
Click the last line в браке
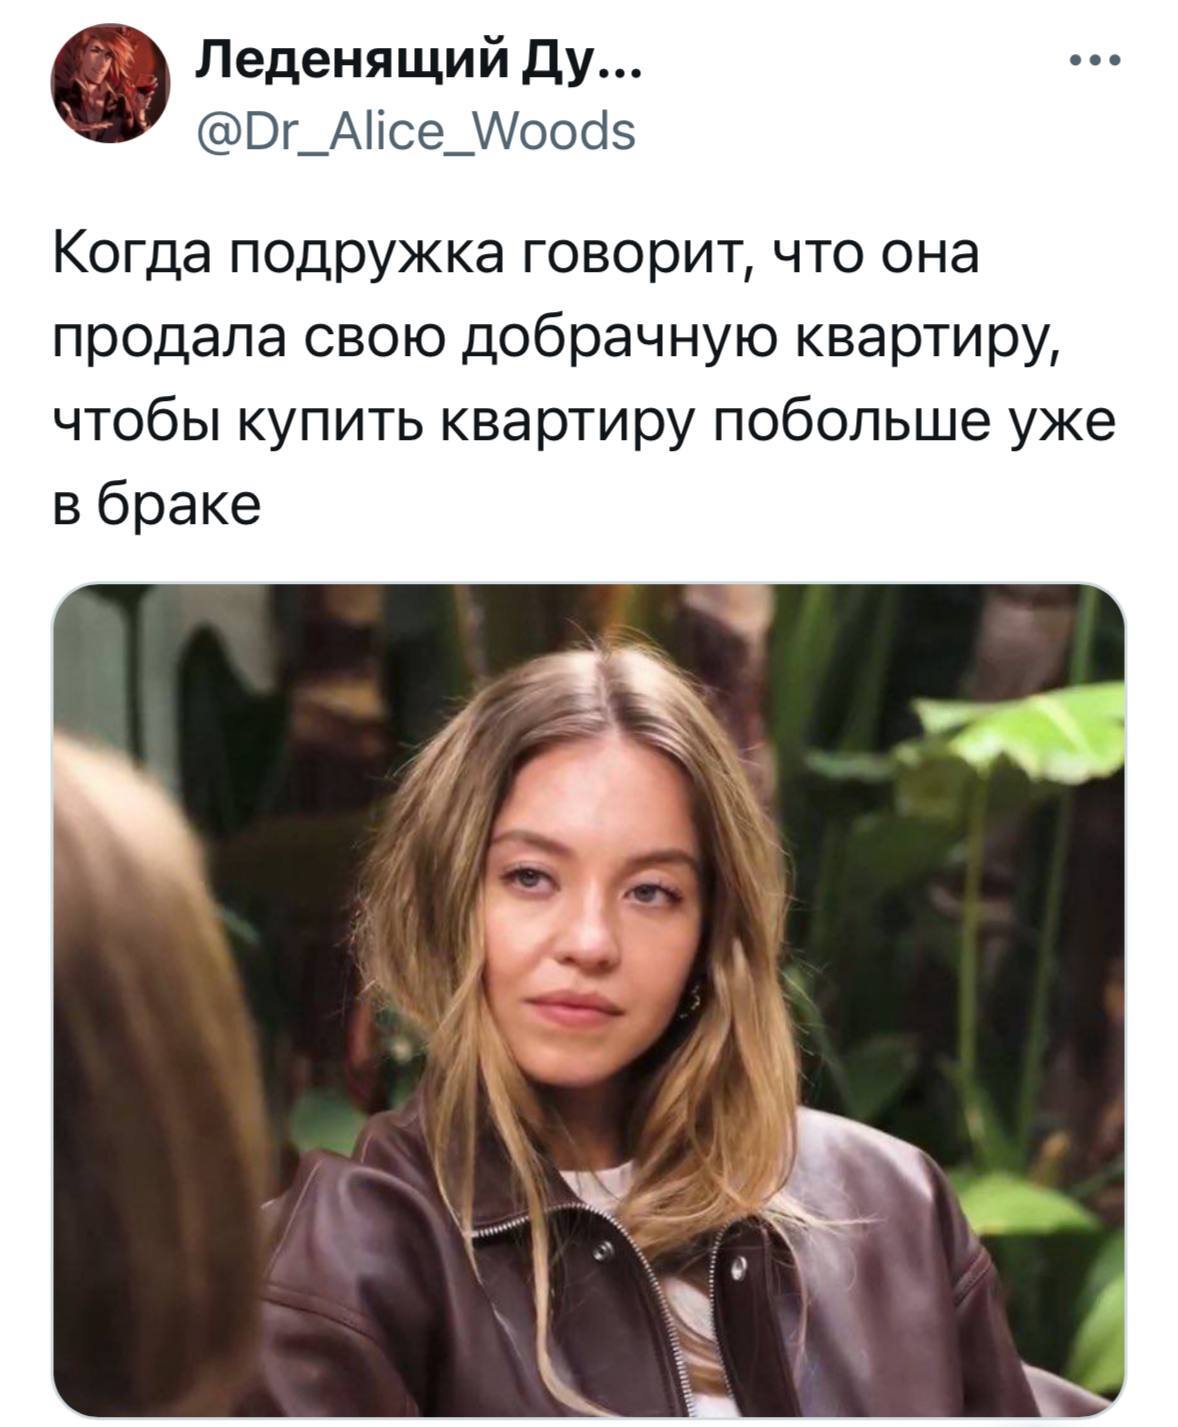click(156, 506)
